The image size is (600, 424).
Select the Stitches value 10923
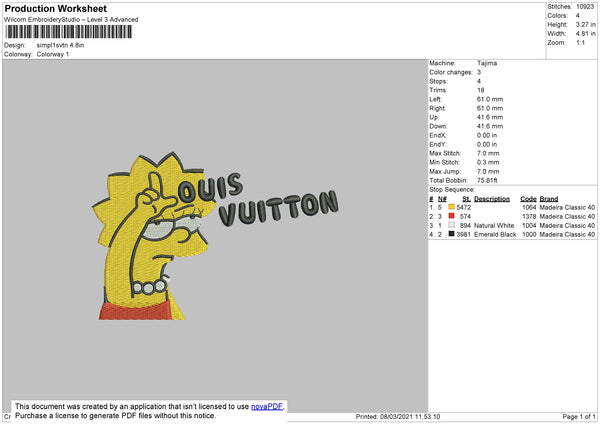pyautogui.click(x=585, y=7)
